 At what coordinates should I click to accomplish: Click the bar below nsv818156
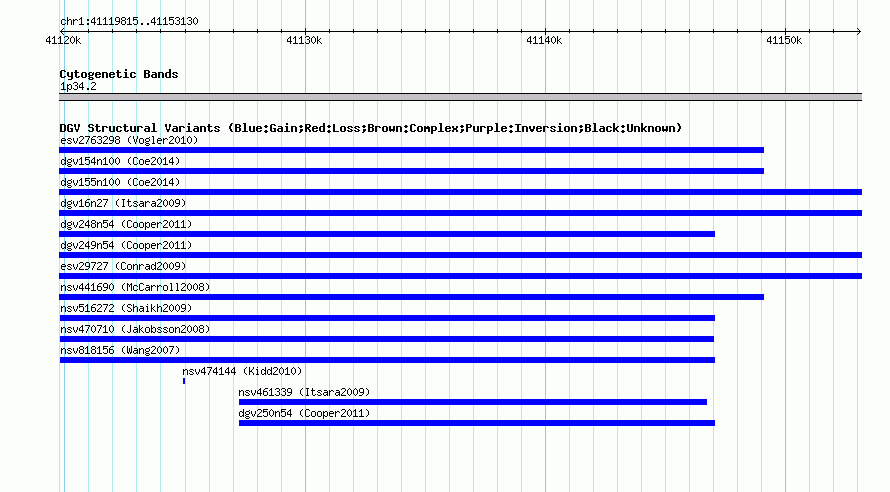point(387,360)
